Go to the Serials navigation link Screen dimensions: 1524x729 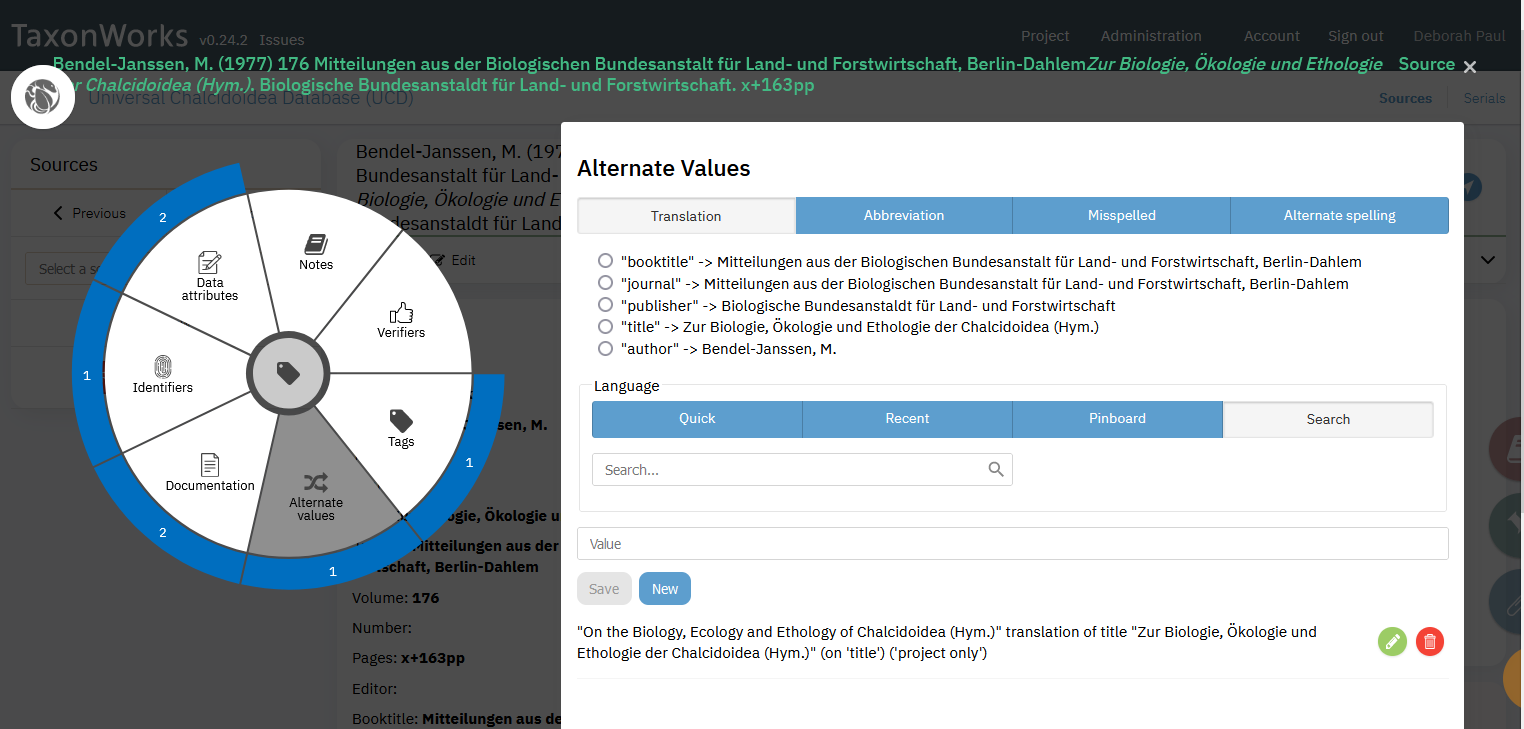pos(1484,98)
